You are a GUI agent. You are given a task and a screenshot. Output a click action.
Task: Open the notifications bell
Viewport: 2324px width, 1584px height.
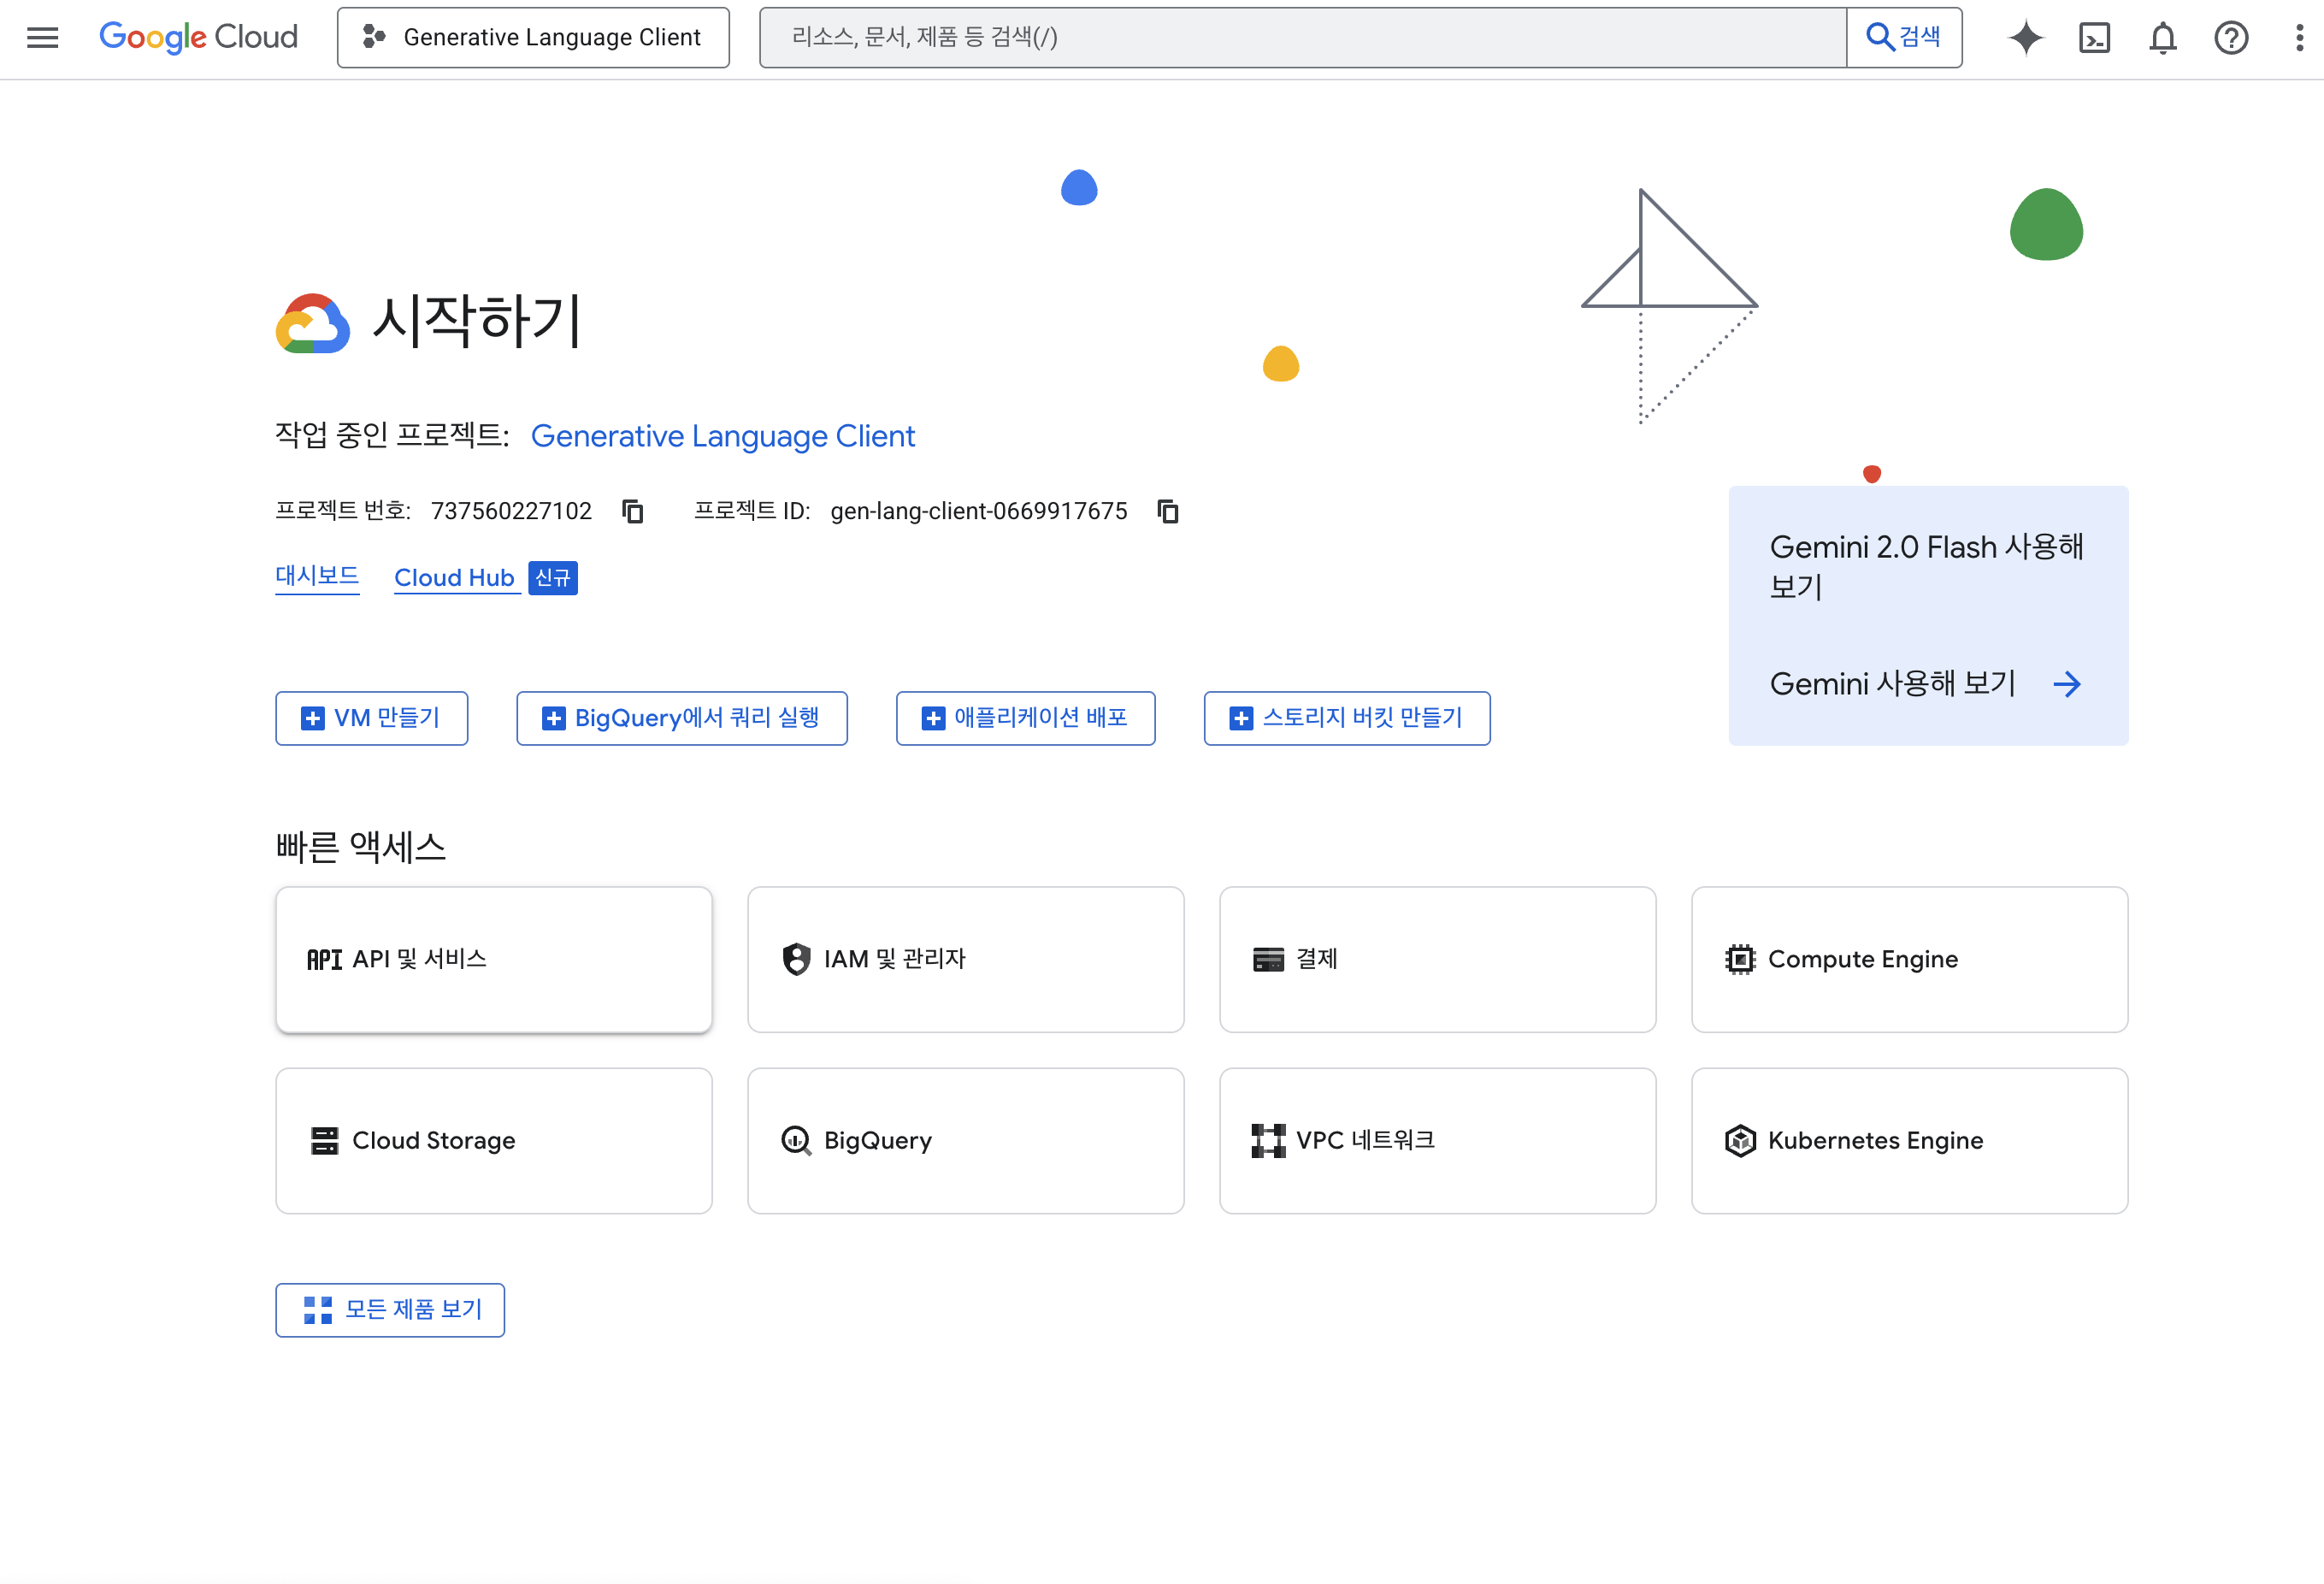pyautogui.click(x=2163, y=38)
